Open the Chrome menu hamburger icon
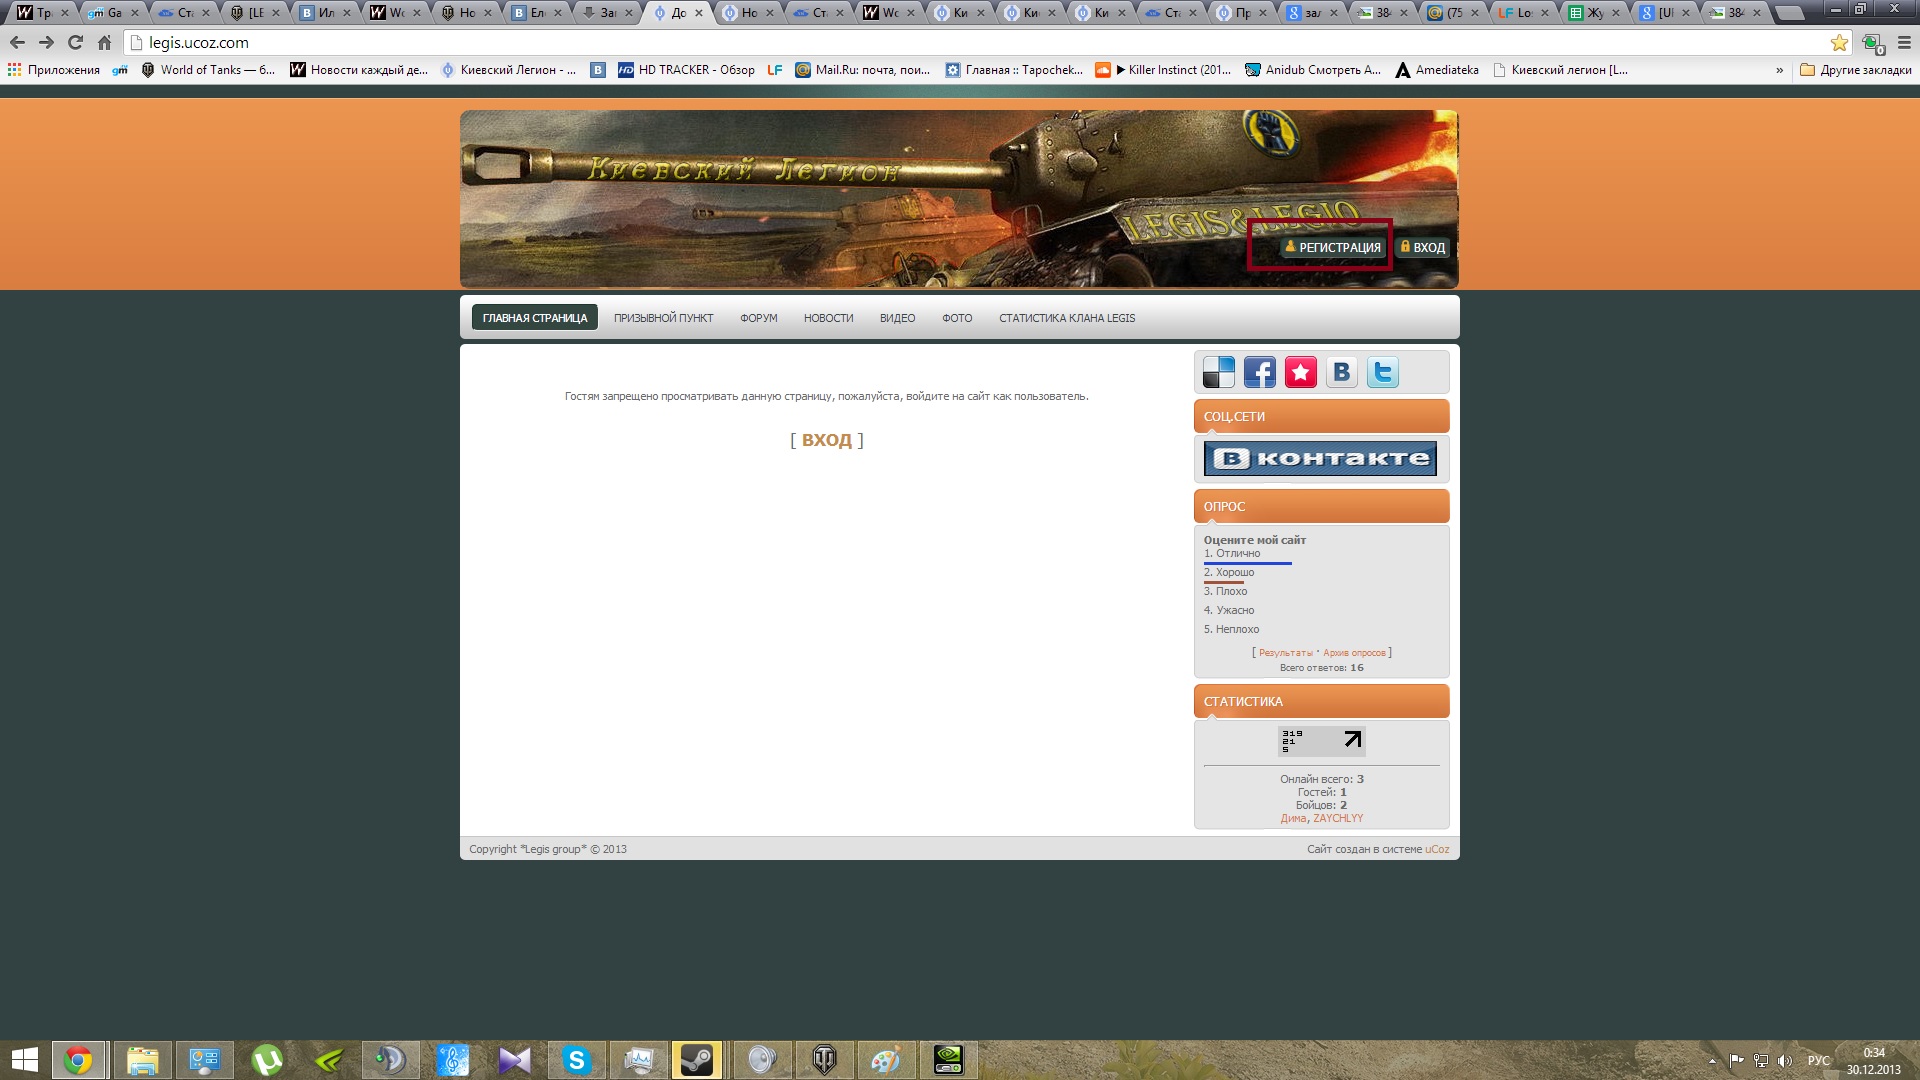Screen dimensions: 1920x1080 pyautogui.click(x=1904, y=43)
